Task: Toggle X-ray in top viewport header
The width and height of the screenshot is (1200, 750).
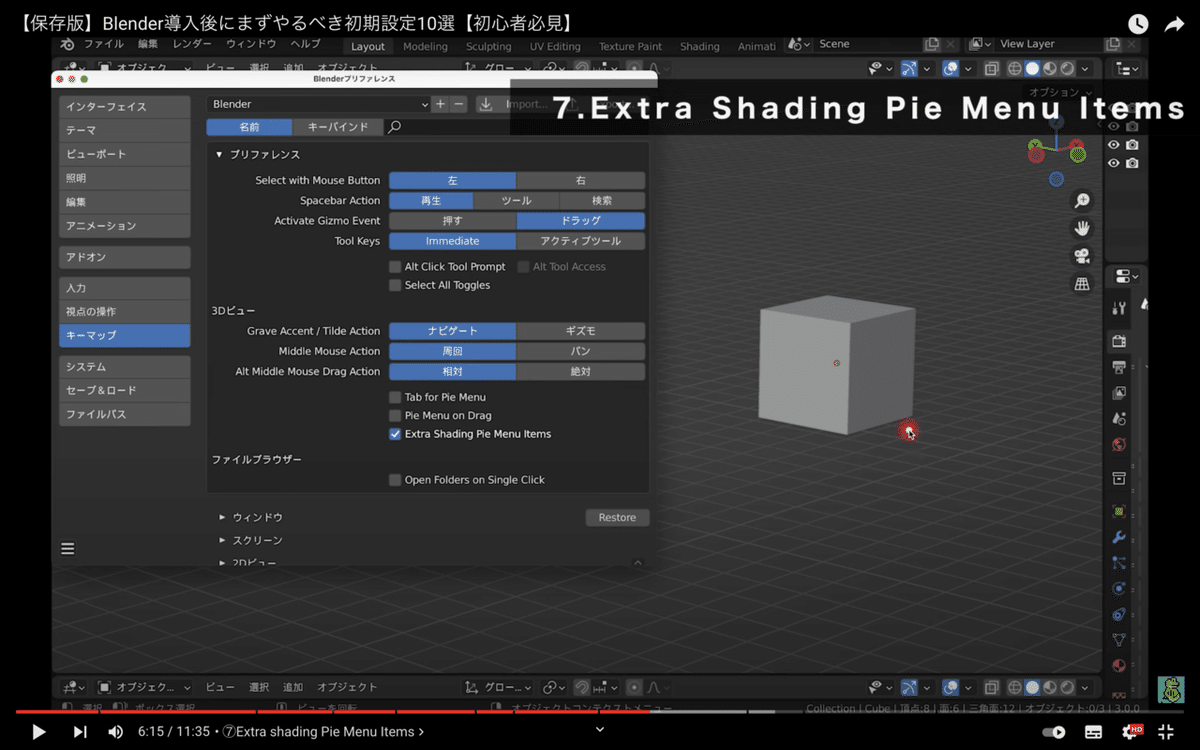Action: point(991,69)
